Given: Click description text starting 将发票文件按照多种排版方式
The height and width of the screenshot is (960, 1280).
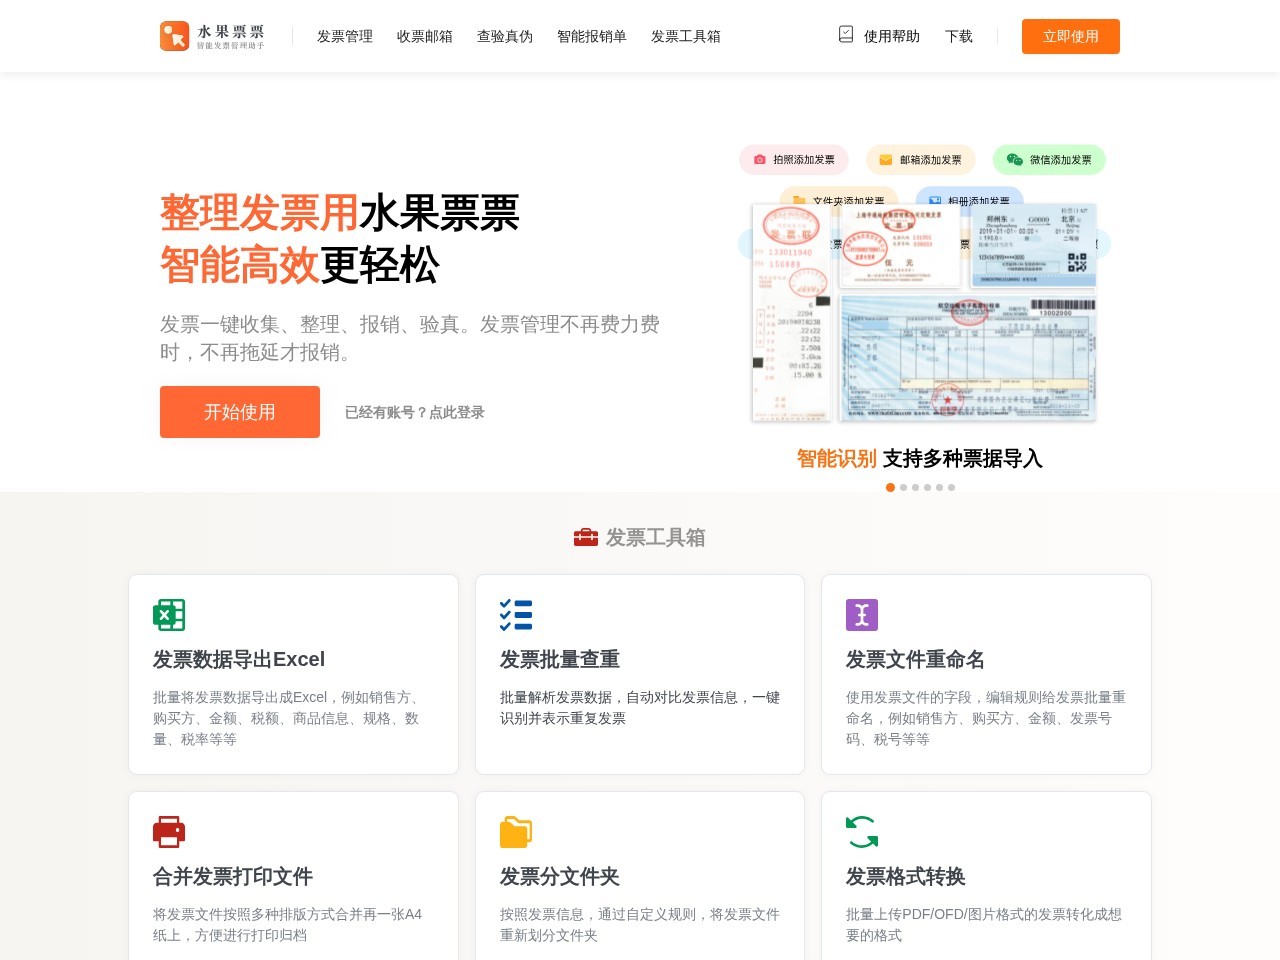Looking at the screenshot, I should point(288,925).
